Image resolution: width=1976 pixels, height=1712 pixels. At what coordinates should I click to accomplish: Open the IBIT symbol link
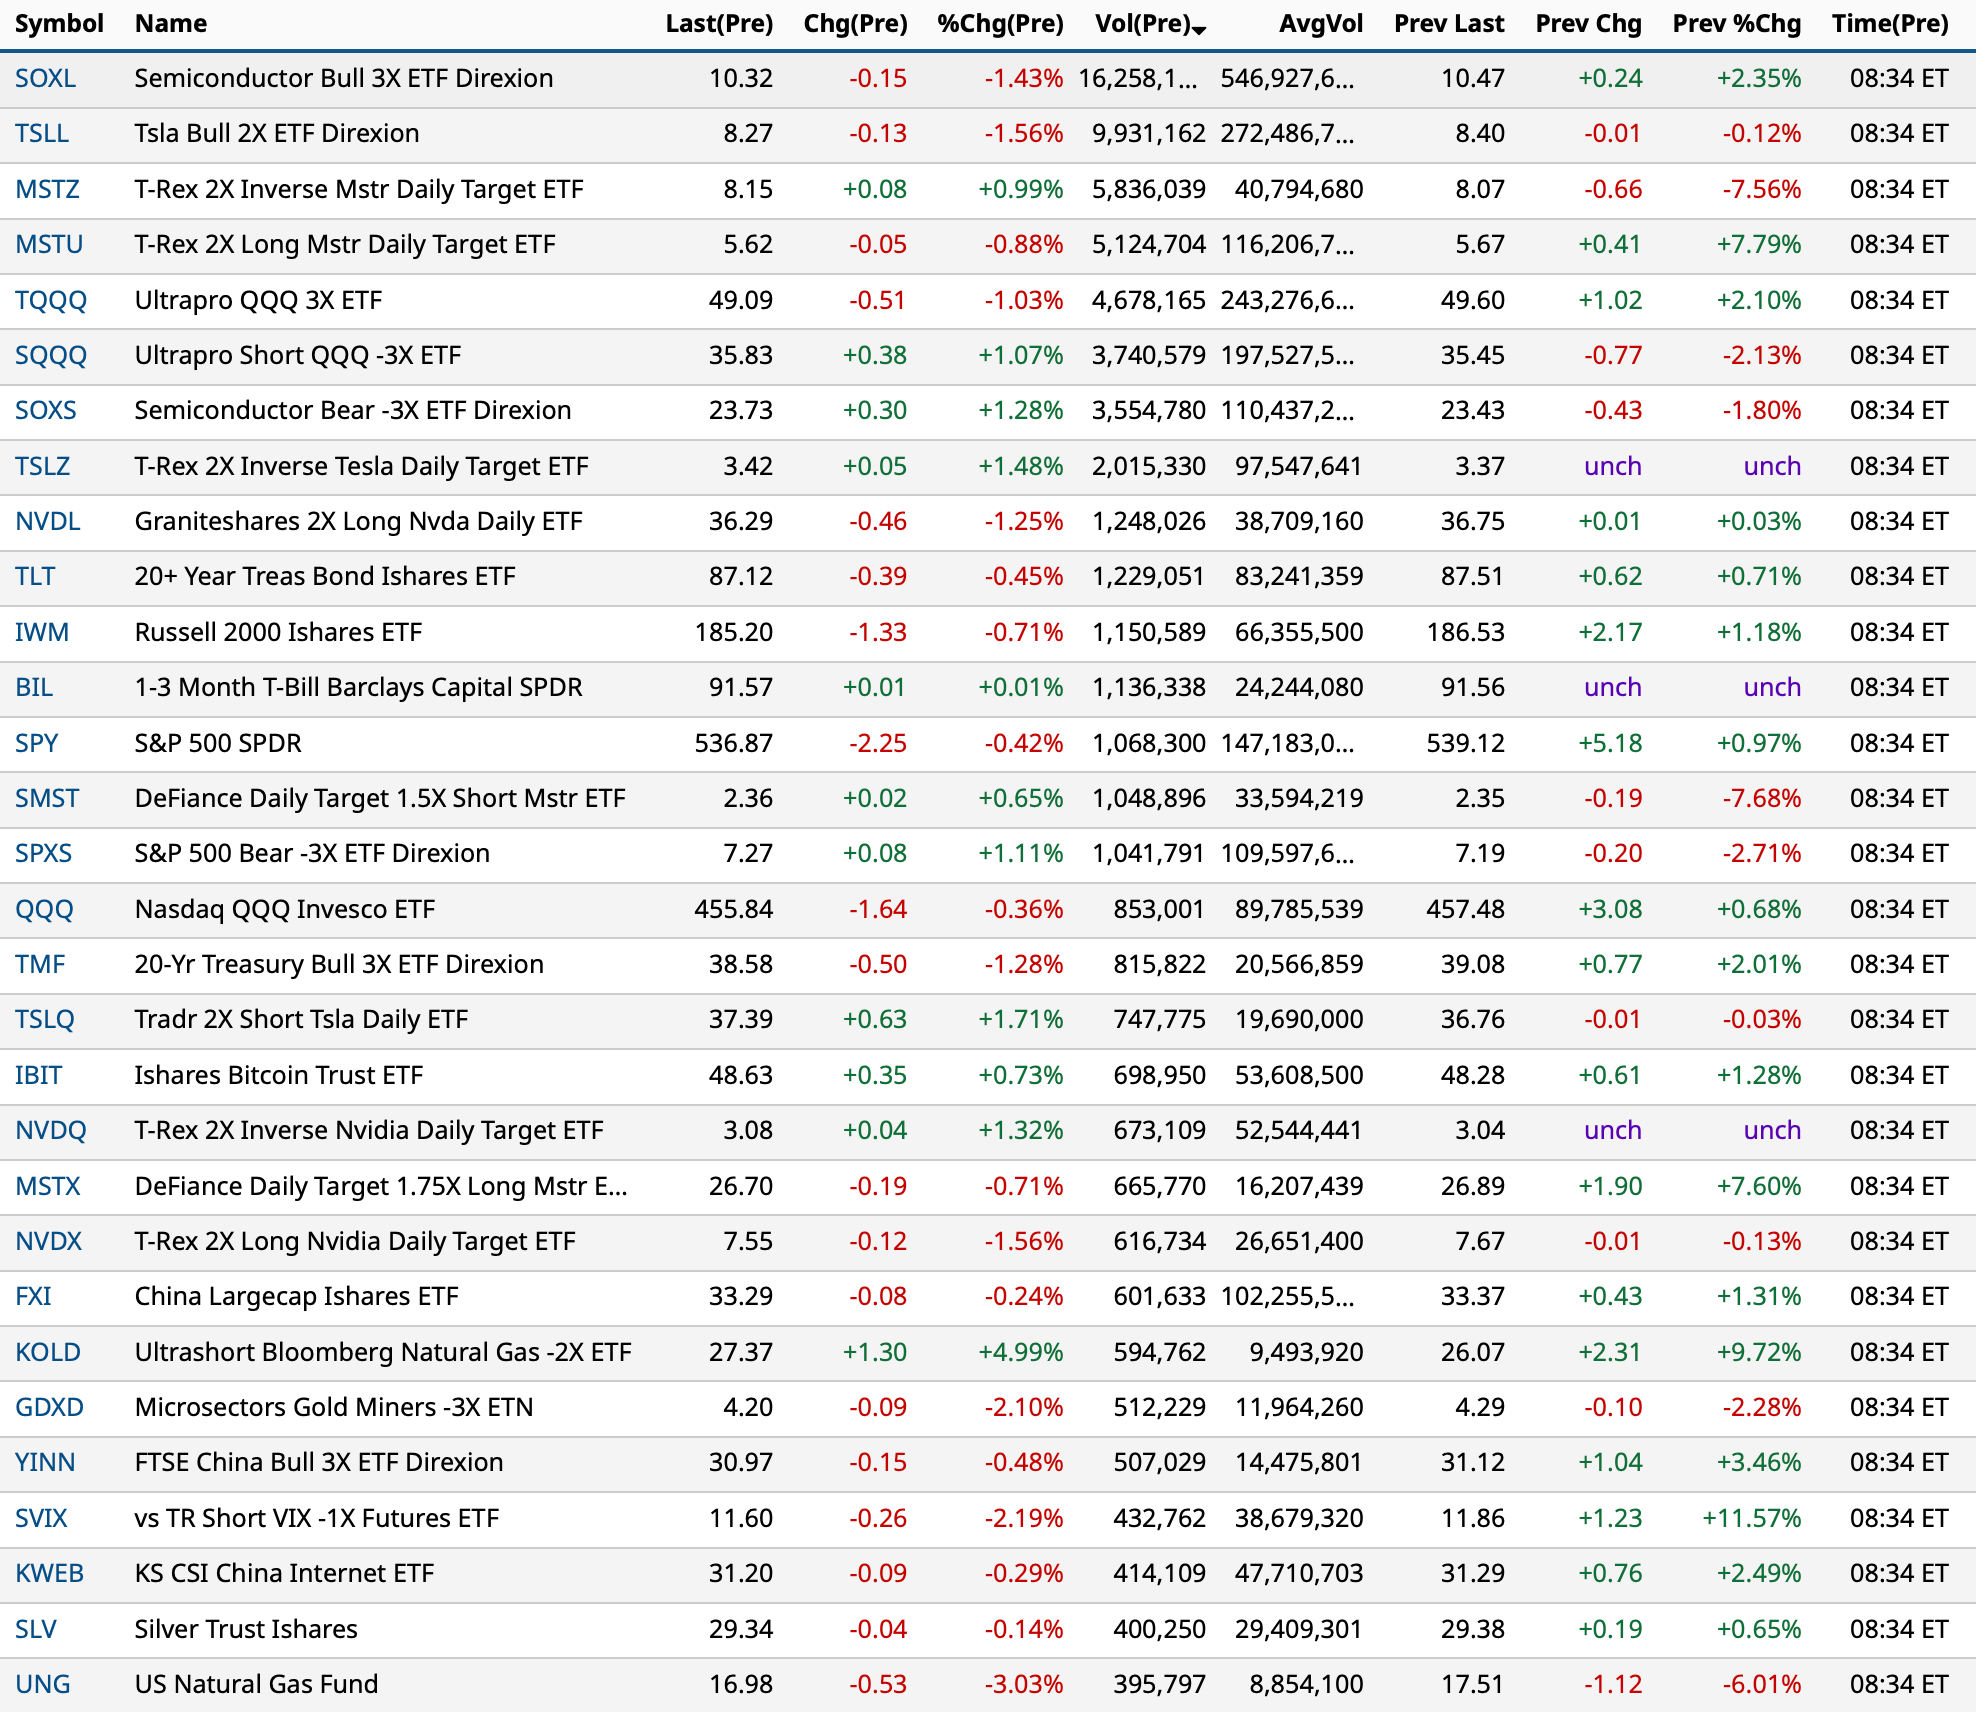(39, 1075)
